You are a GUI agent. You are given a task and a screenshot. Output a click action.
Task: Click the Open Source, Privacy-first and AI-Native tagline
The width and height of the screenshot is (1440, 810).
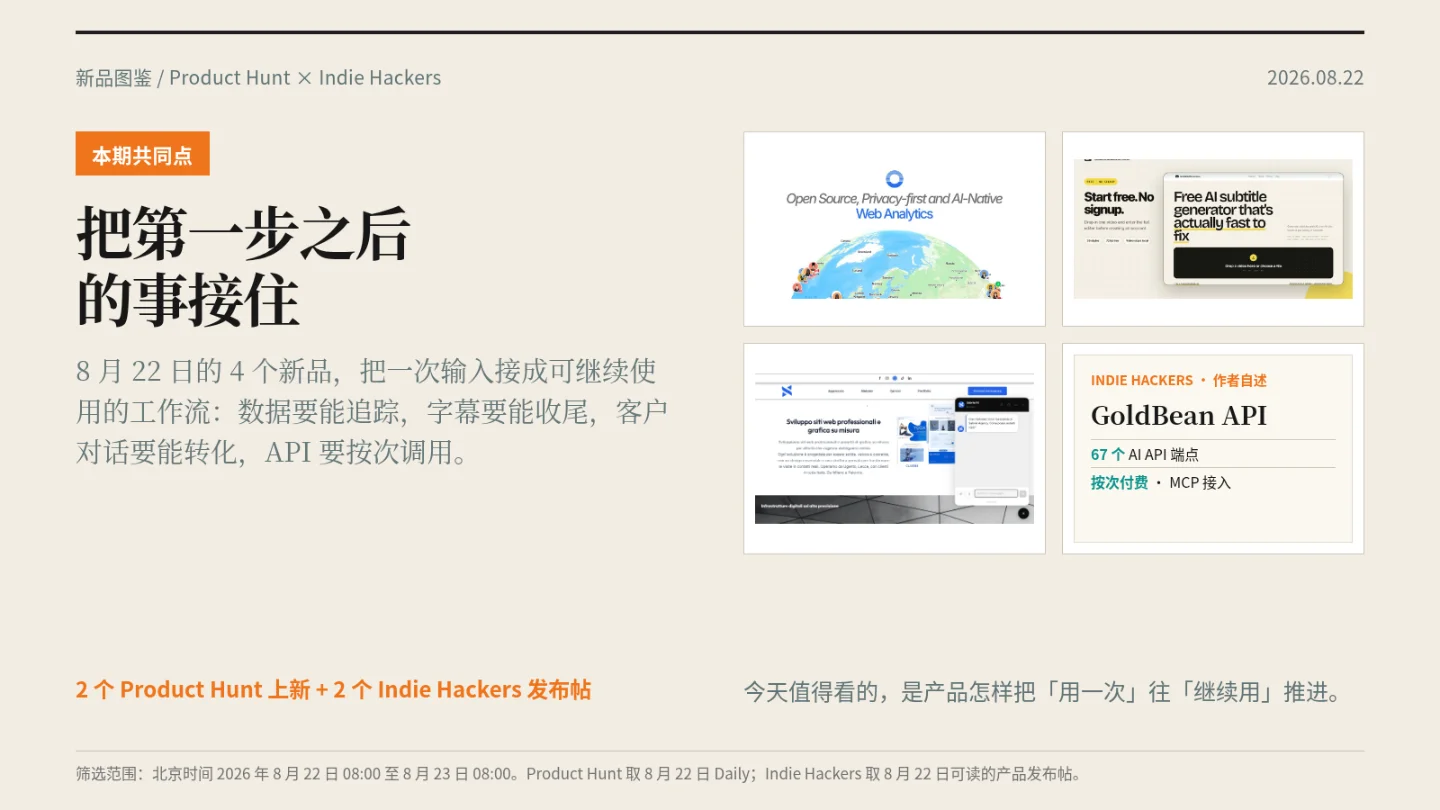(894, 198)
